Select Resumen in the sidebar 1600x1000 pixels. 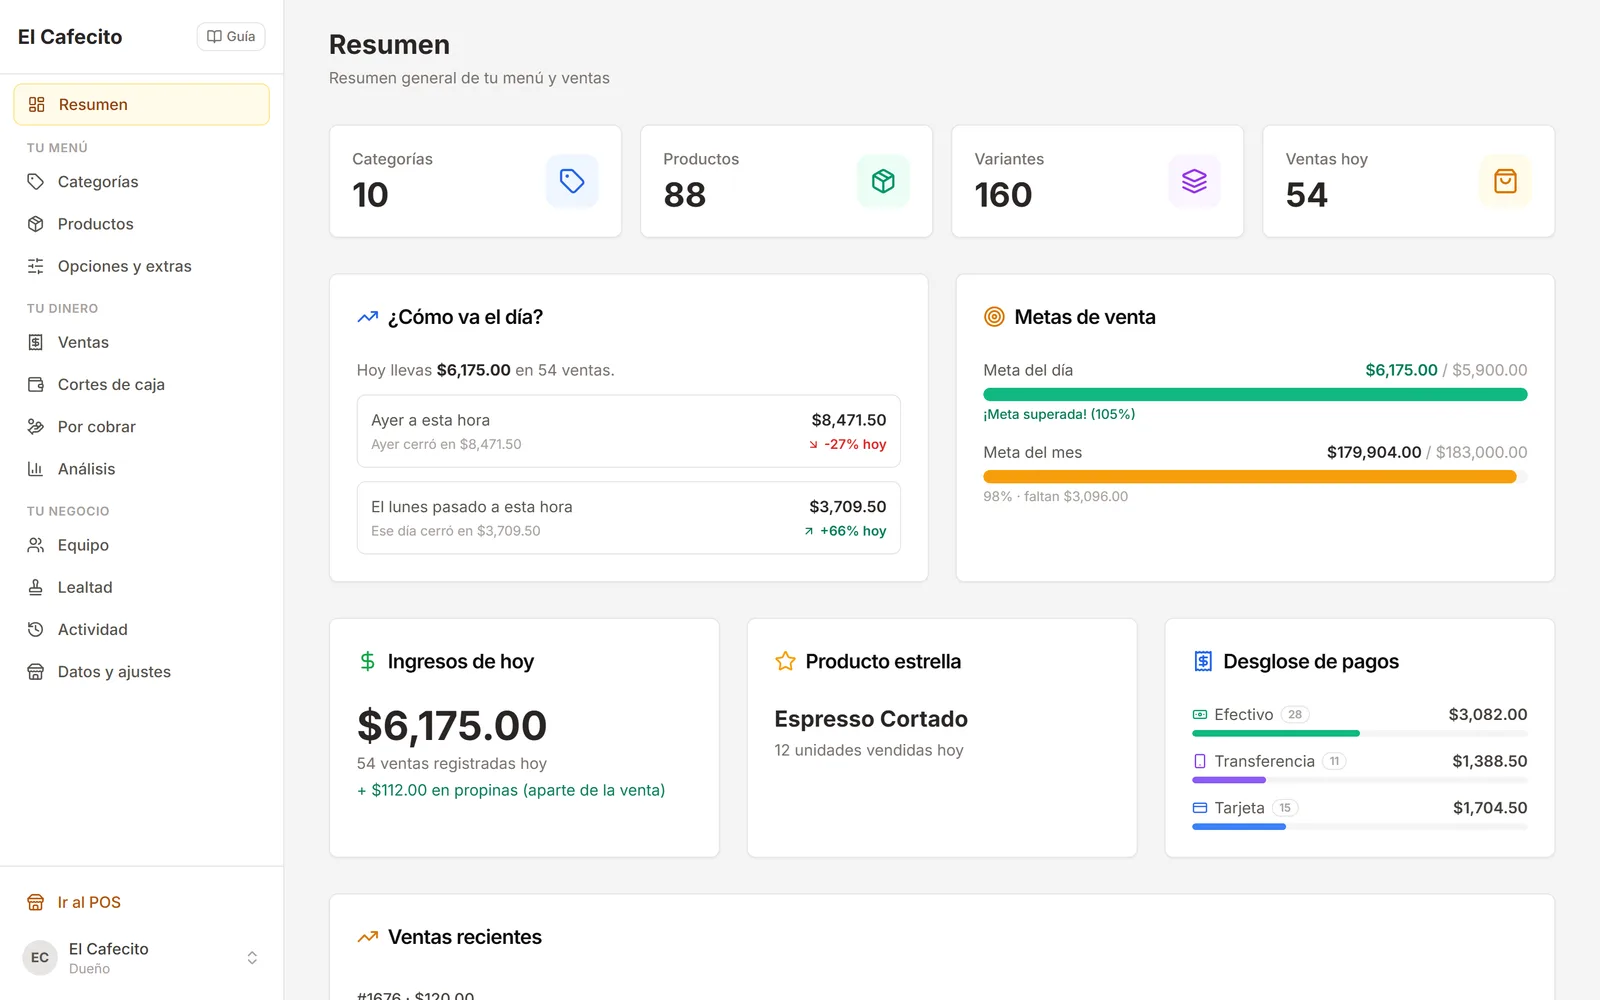coord(141,104)
